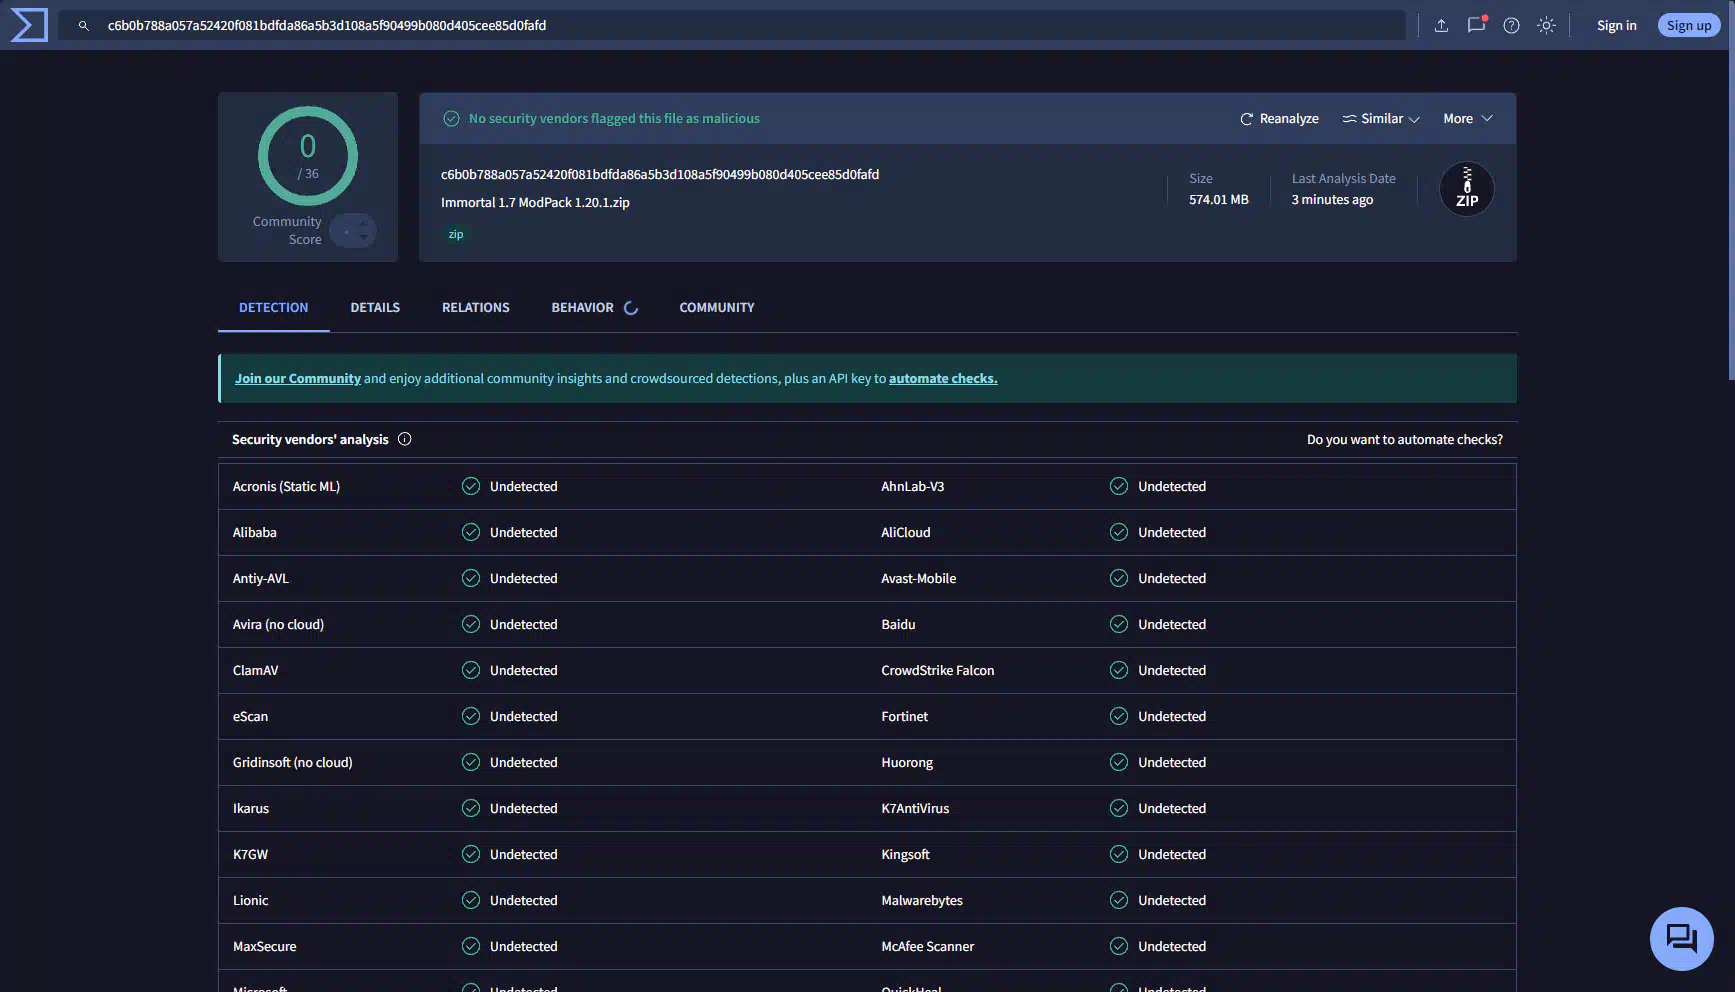The width and height of the screenshot is (1735, 992).
Task: Click the green check beside 'No security vendors flagged'
Action: (451, 119)
